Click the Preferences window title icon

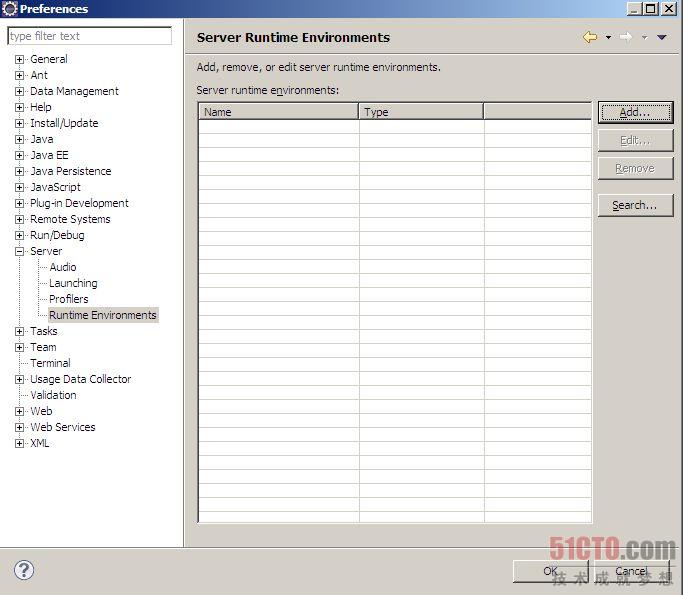point(10,9)
